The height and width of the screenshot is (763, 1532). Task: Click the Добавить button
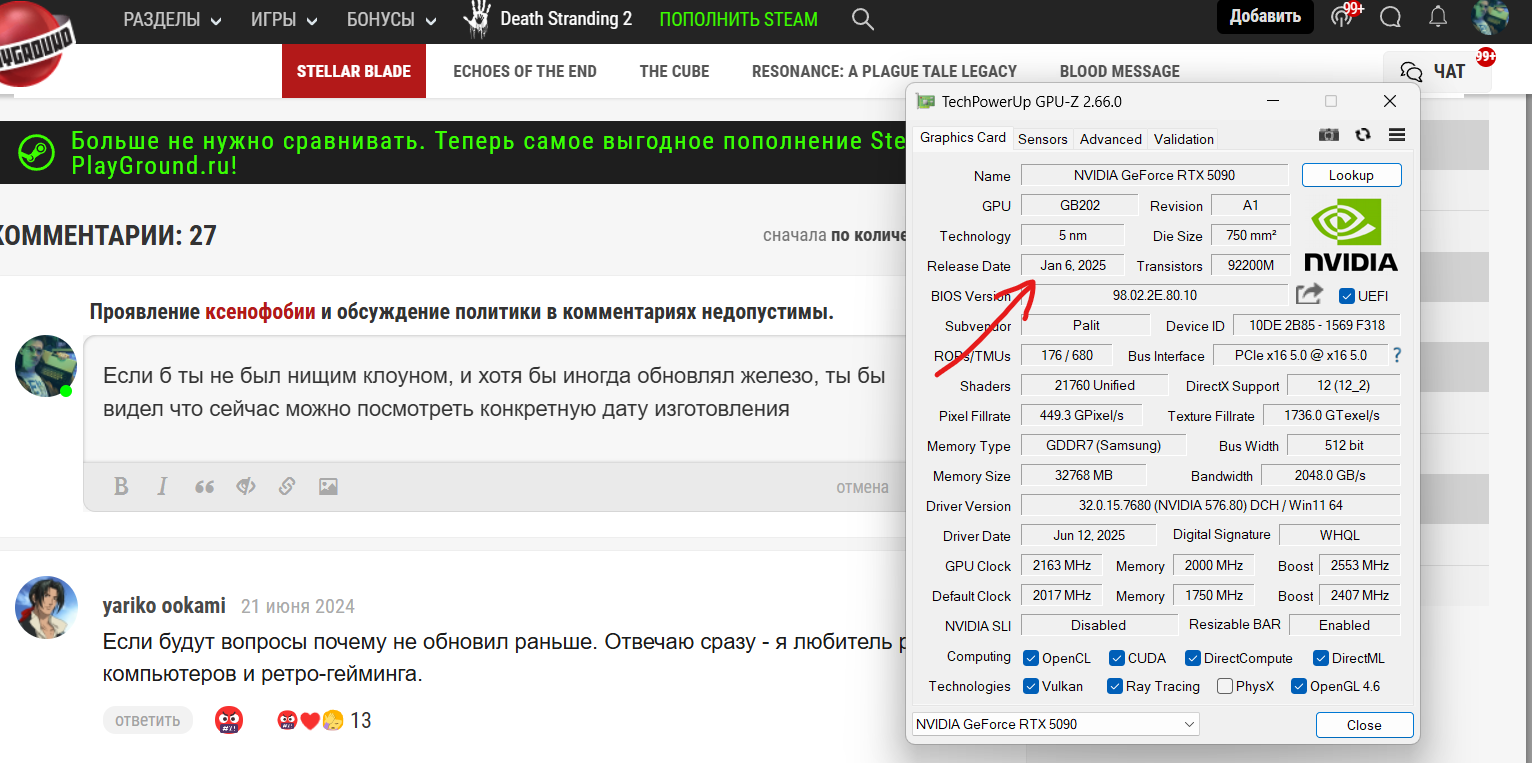tap(1265, 17)
